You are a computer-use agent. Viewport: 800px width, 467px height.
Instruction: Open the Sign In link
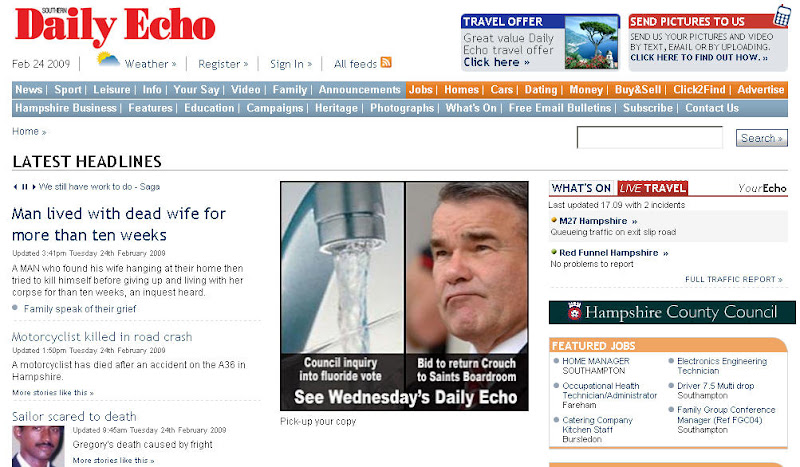291,64
